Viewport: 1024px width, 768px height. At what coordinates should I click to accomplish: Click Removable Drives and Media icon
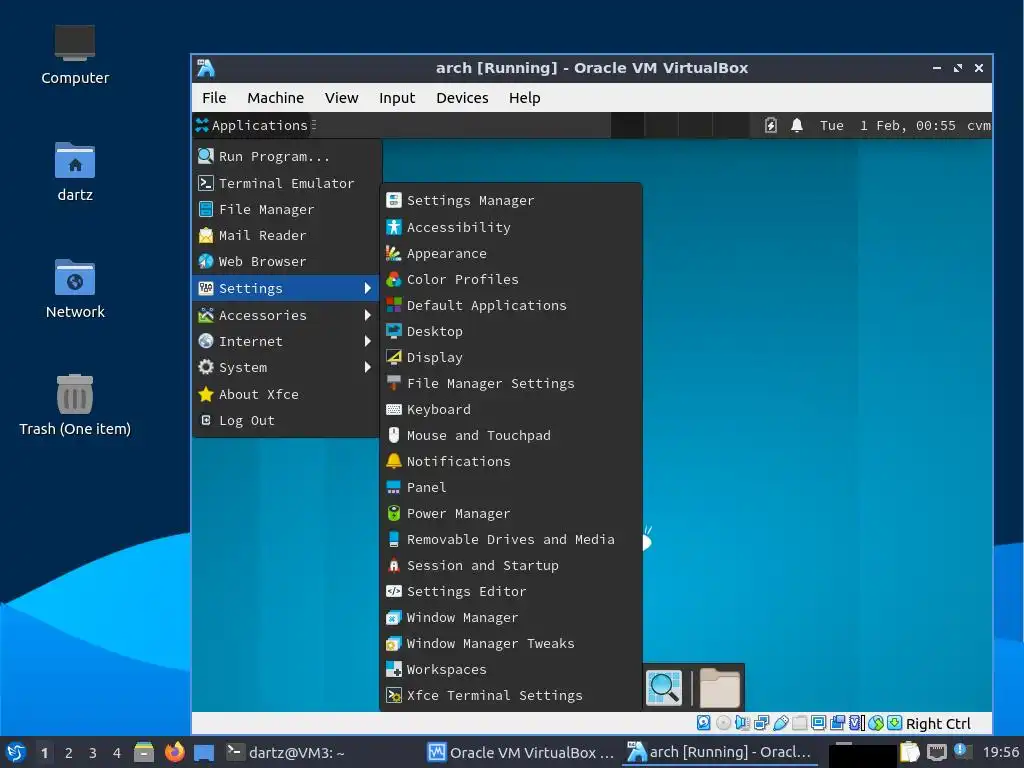click(394, 539)
